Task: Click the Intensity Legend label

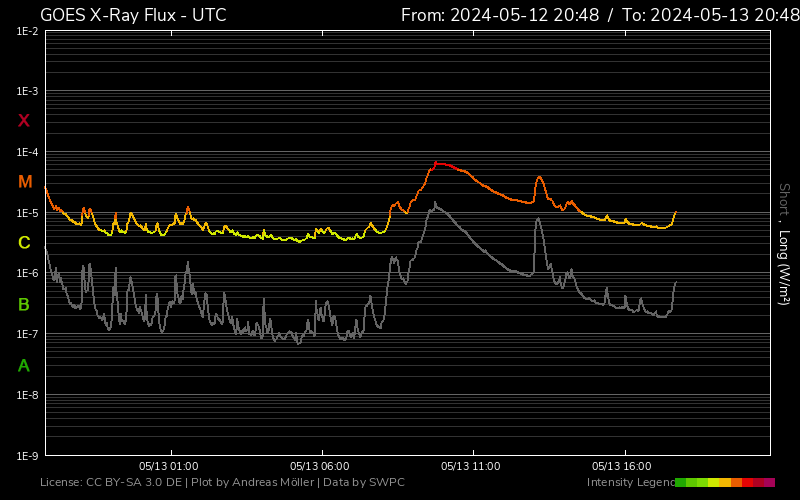Action: pos(631,483)
